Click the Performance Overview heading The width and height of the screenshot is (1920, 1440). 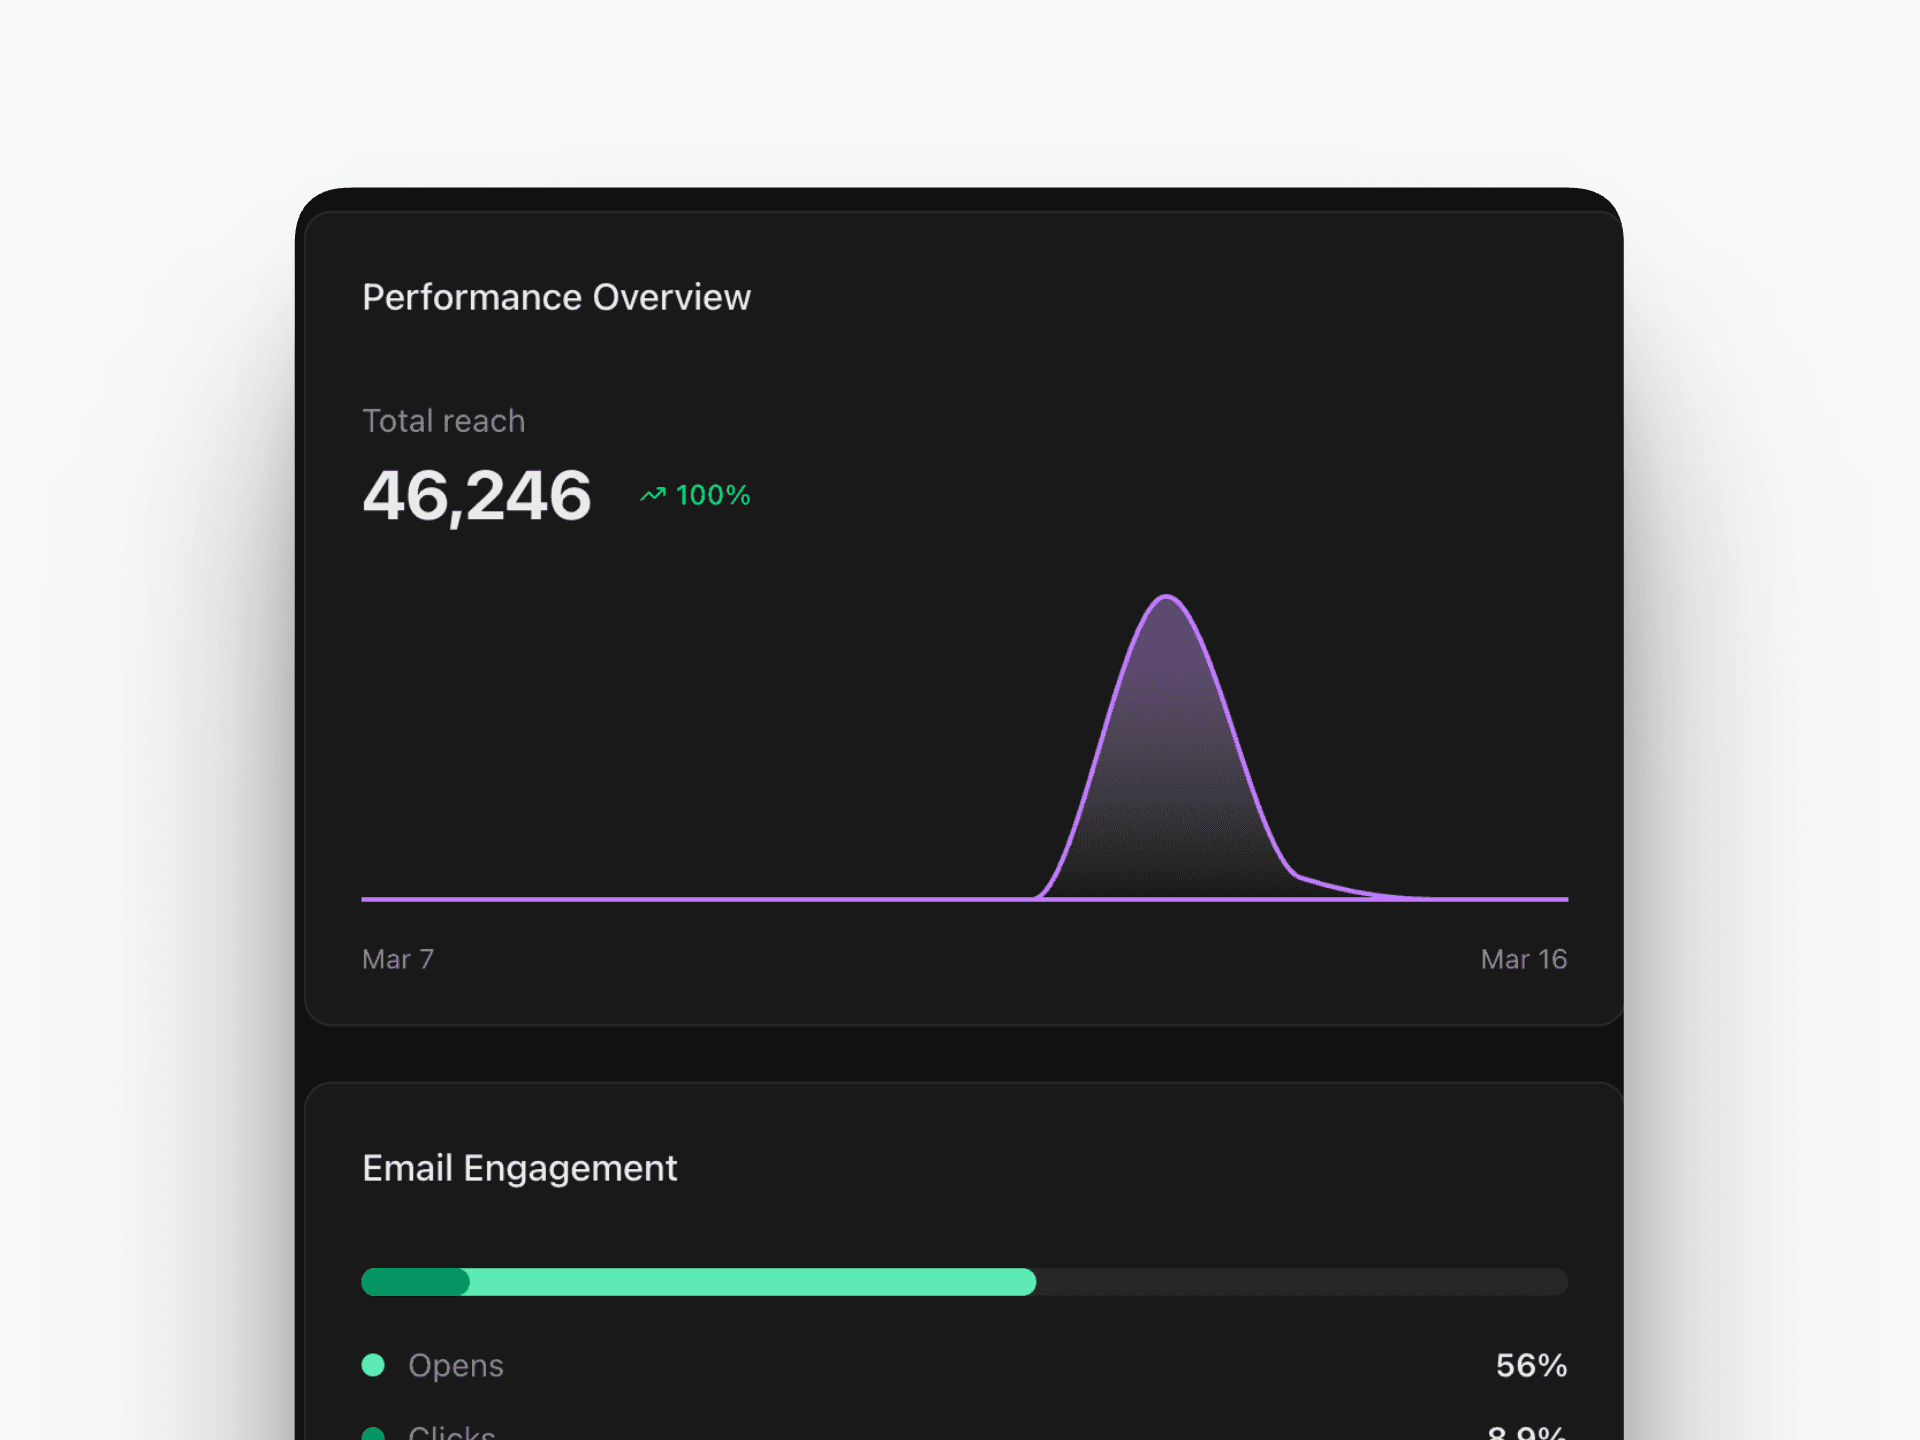[x=556, y=297]
